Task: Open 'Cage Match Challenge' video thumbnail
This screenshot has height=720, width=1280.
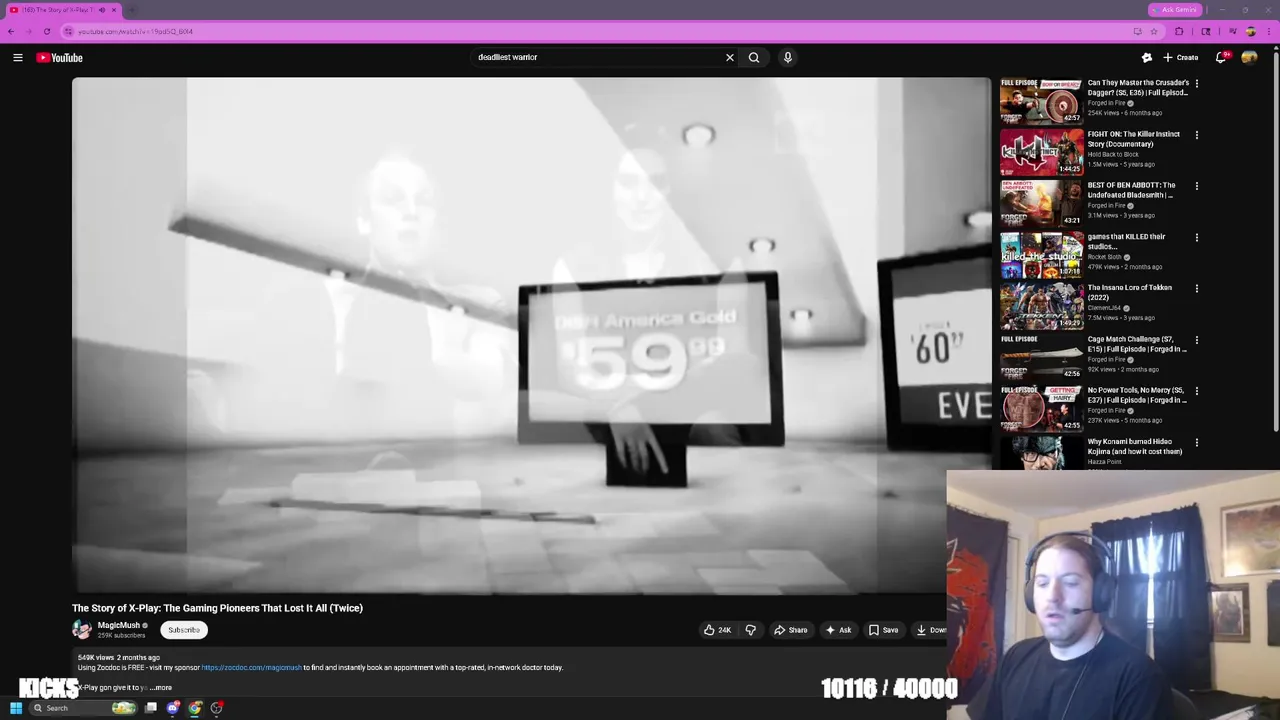Action: (1041, 357)
